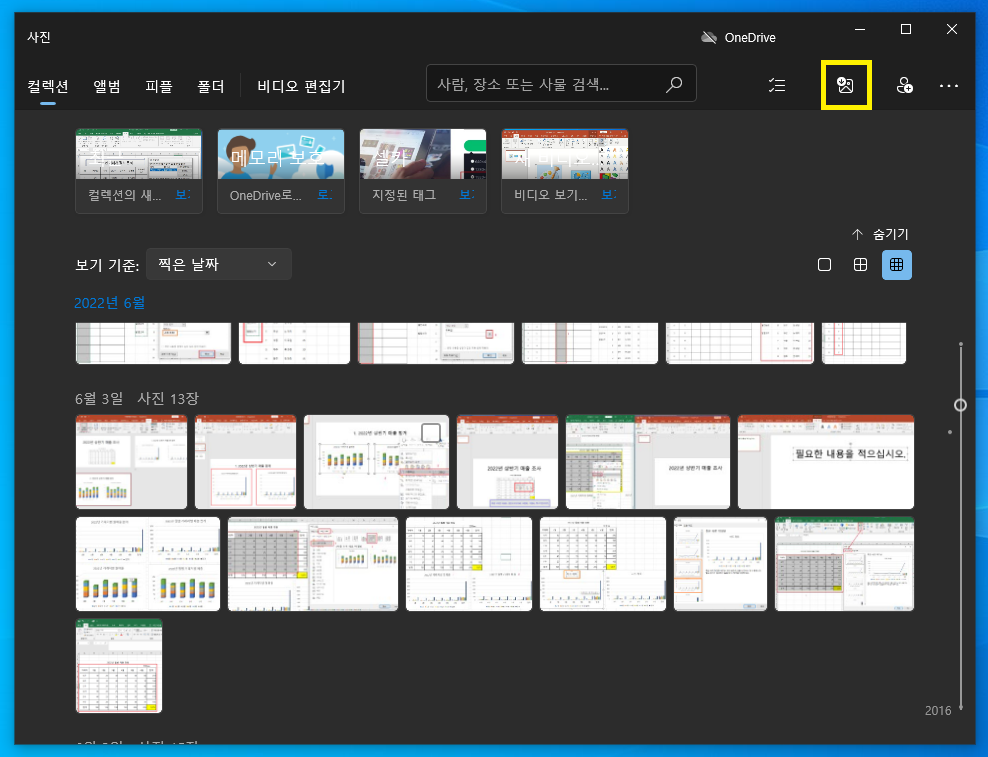The height and width of the screenshot is (757, 988).
Task: Click 보기 link on 비디오 보기 card
Action: (x=609, y=195)
